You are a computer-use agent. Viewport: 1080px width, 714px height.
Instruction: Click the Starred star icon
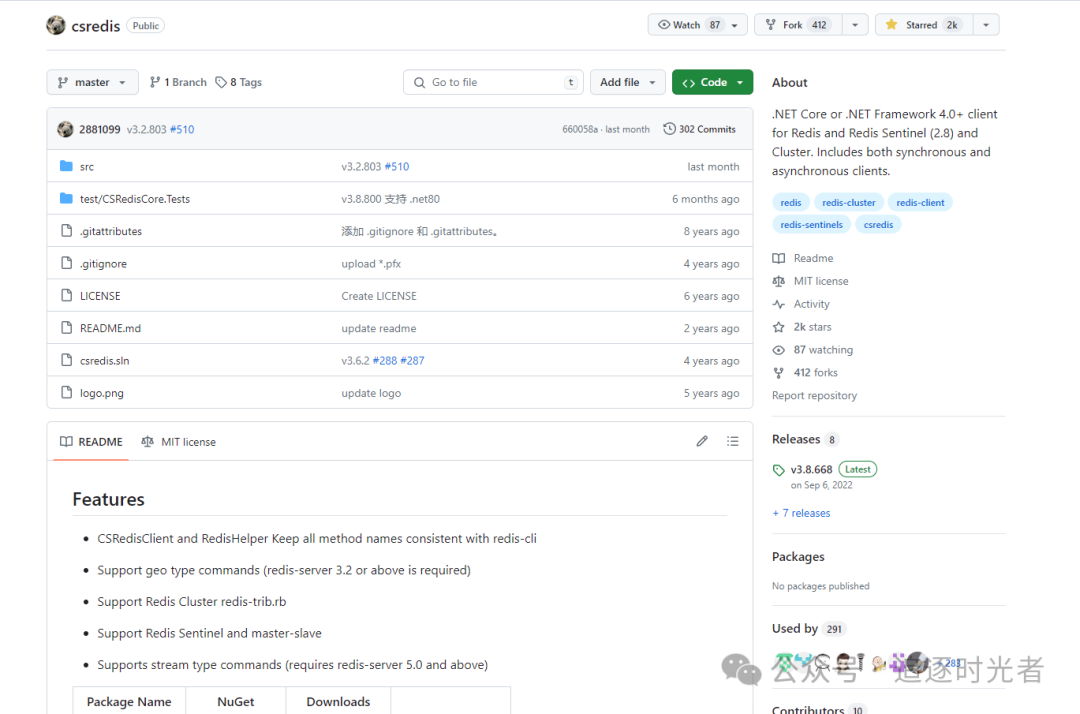[891, 25]
